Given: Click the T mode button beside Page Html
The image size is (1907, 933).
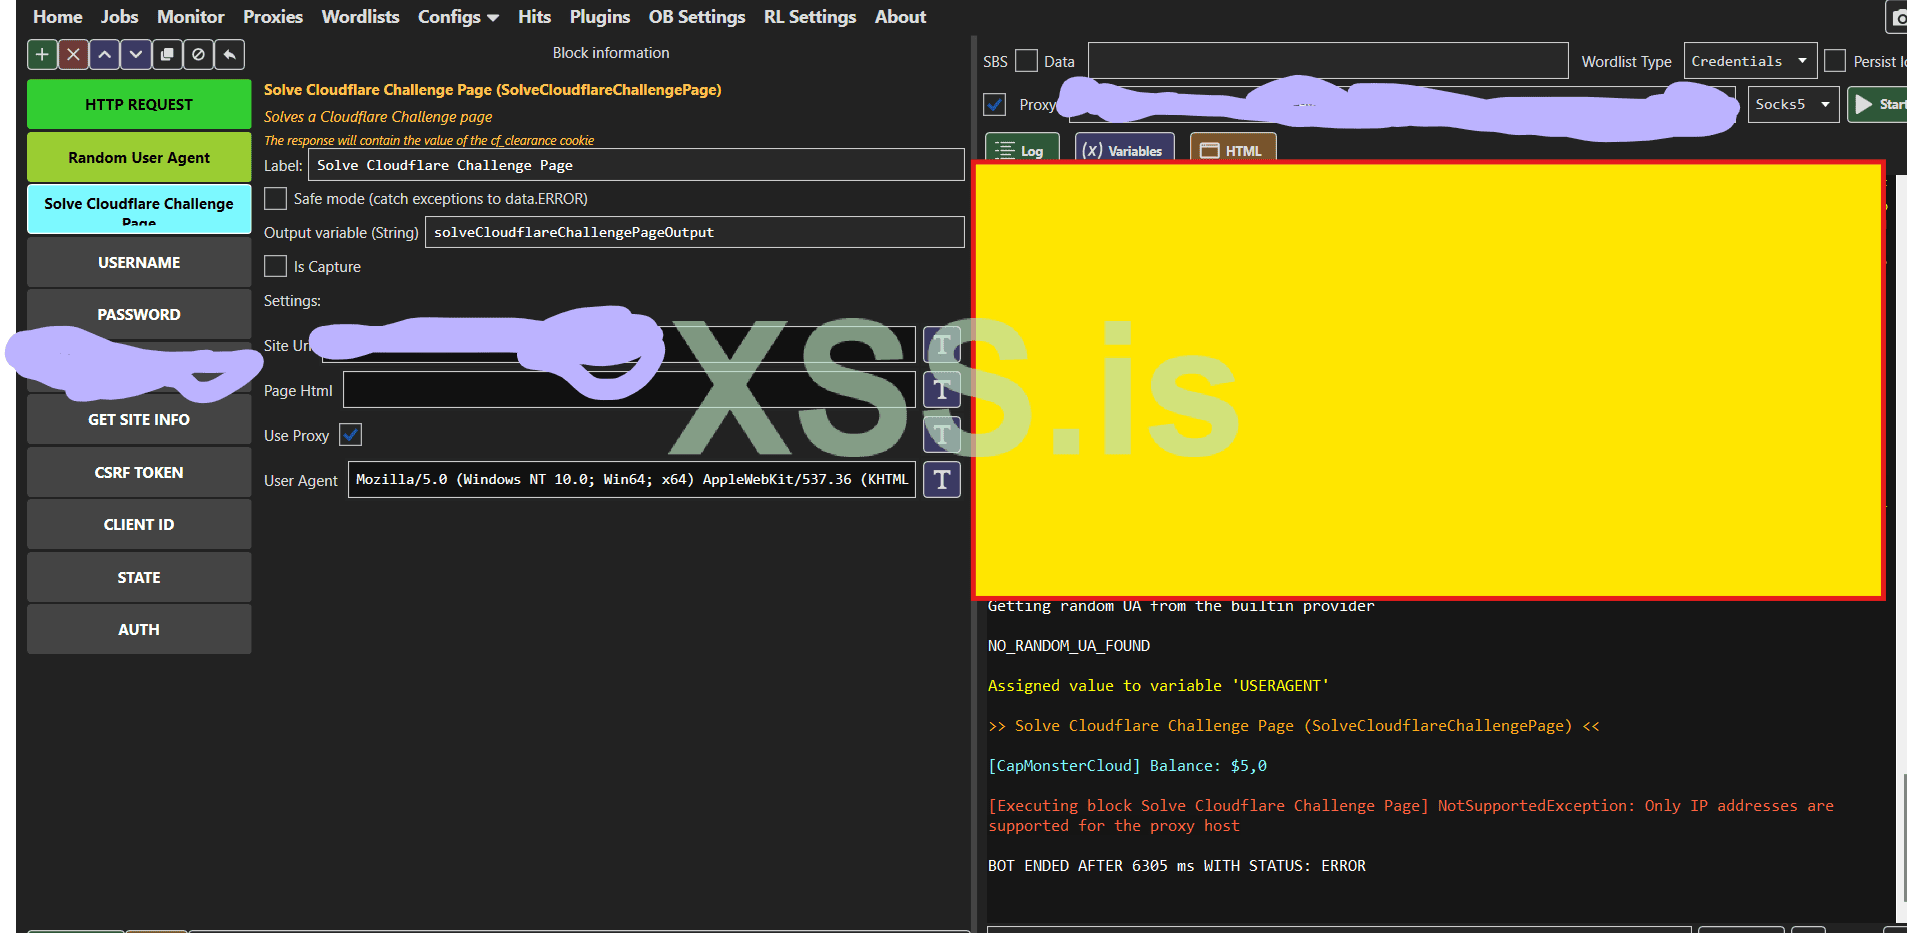Looking at the screenshot, I should pos(942,390).
